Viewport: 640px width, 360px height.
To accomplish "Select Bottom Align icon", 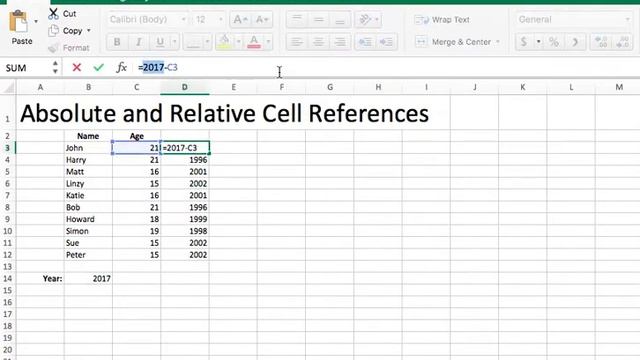I will 340,19.
